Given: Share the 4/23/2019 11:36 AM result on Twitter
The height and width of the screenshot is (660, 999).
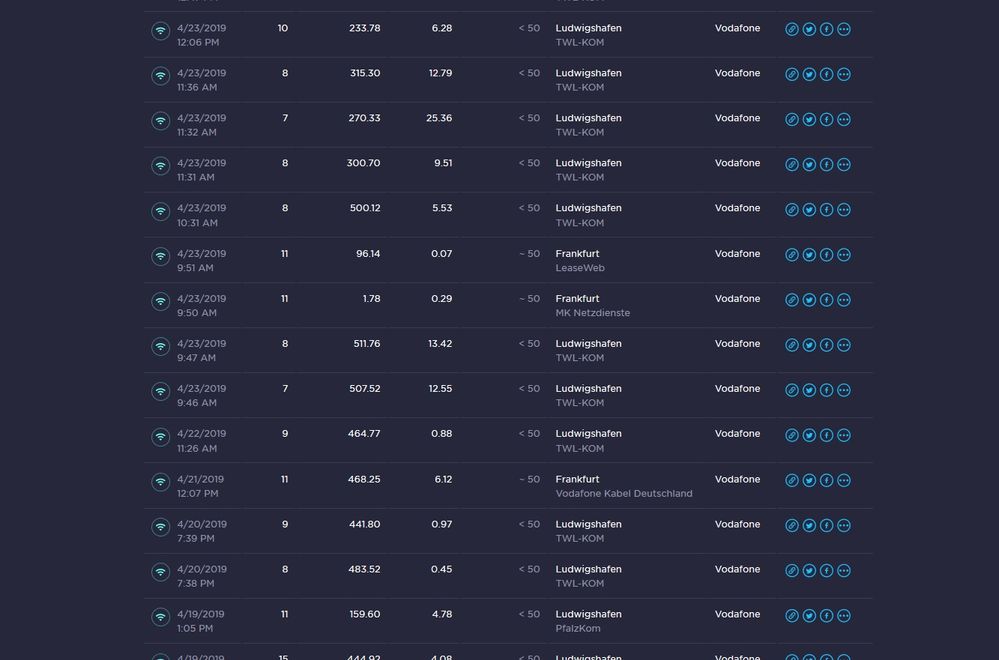Looking at the screenshot, I should [x=809, y=75].
